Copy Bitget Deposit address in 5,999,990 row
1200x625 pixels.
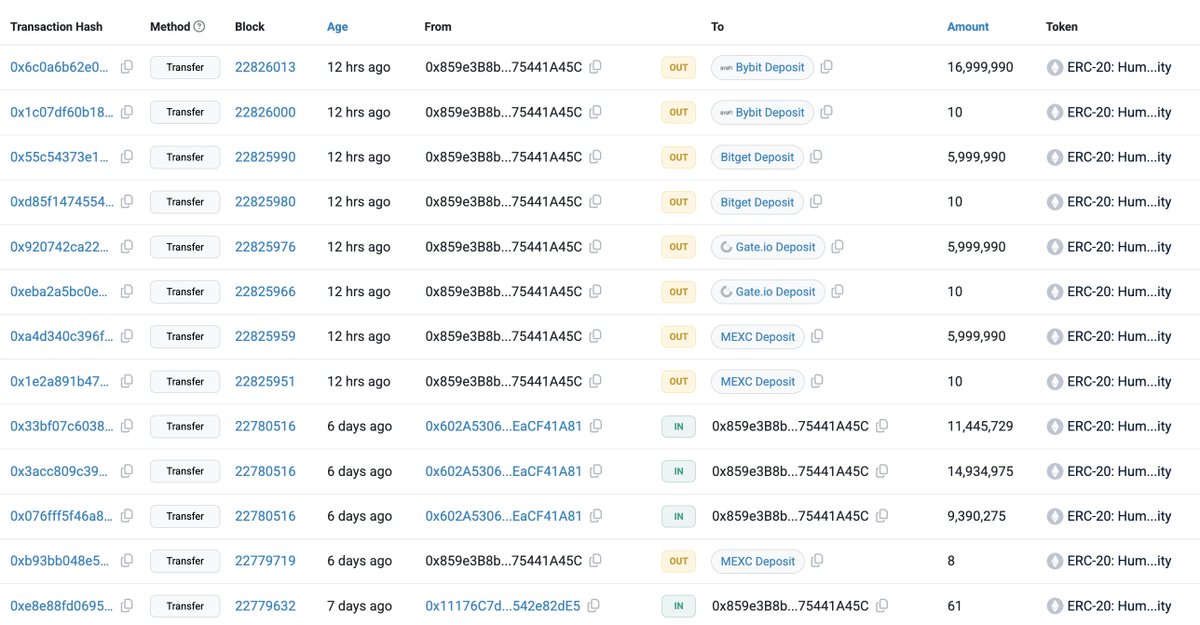817,157
